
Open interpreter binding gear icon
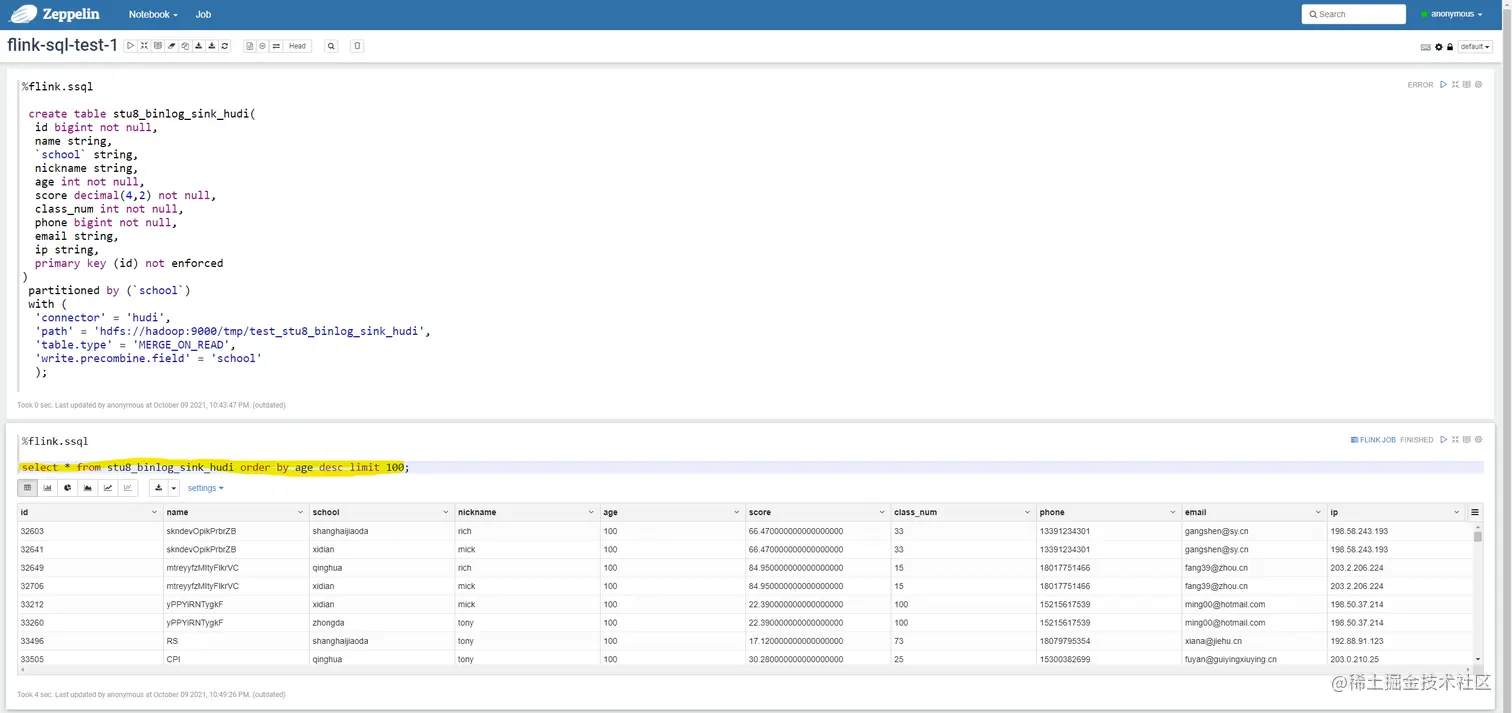pos(1439,47)
